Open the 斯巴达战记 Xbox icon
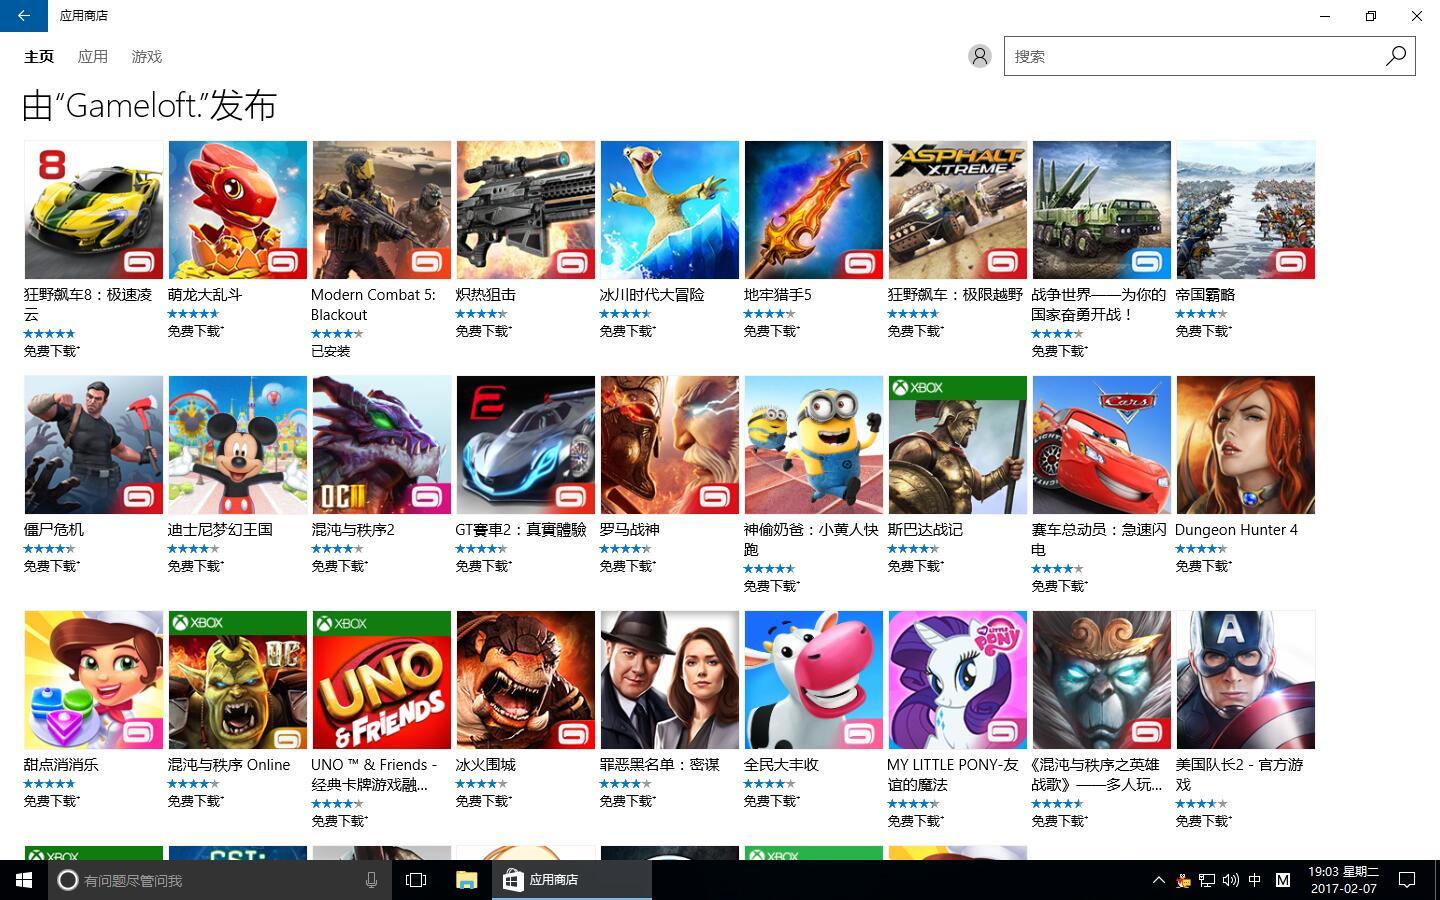 [x=958, y=445]
